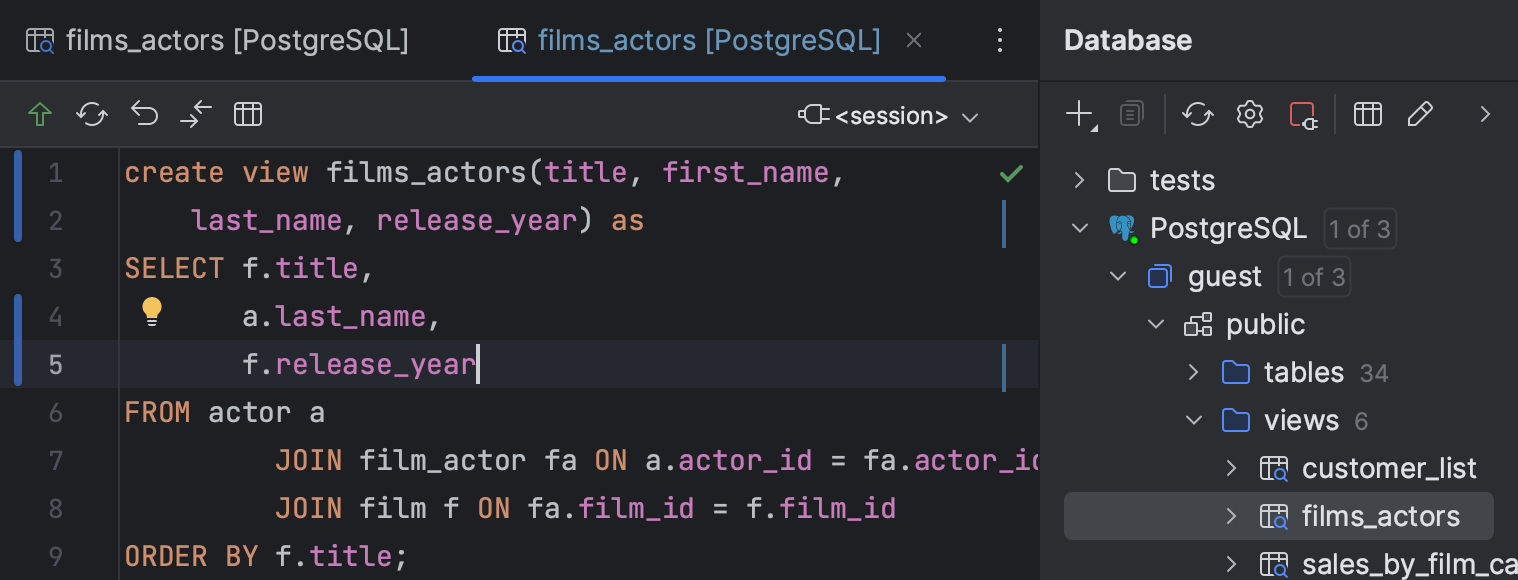
Task: Submit changes with the green arrow icon
Action: coord(40,114)
